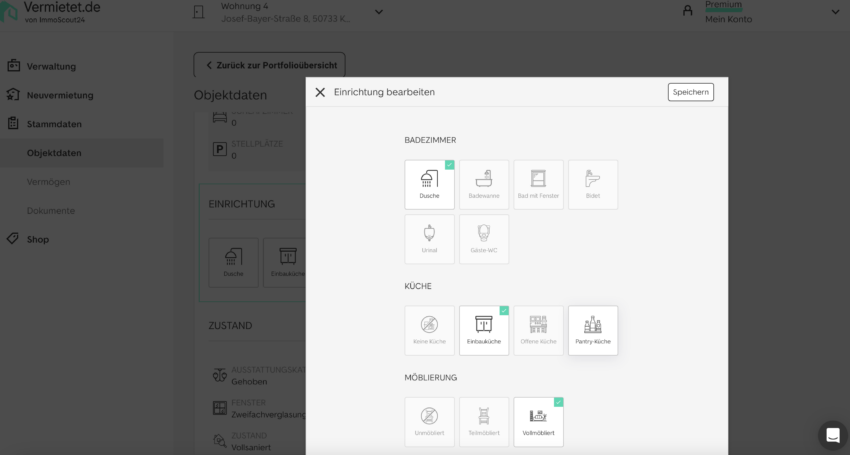
Task: Enable Bad mit Fenster option
Action: (x=538, y=184)
